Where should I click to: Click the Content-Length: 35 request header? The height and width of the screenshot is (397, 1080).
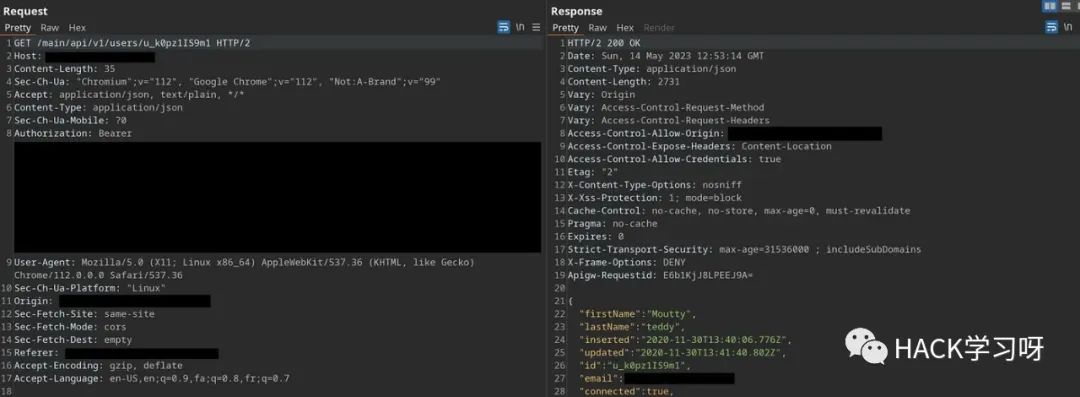[65, 69]
